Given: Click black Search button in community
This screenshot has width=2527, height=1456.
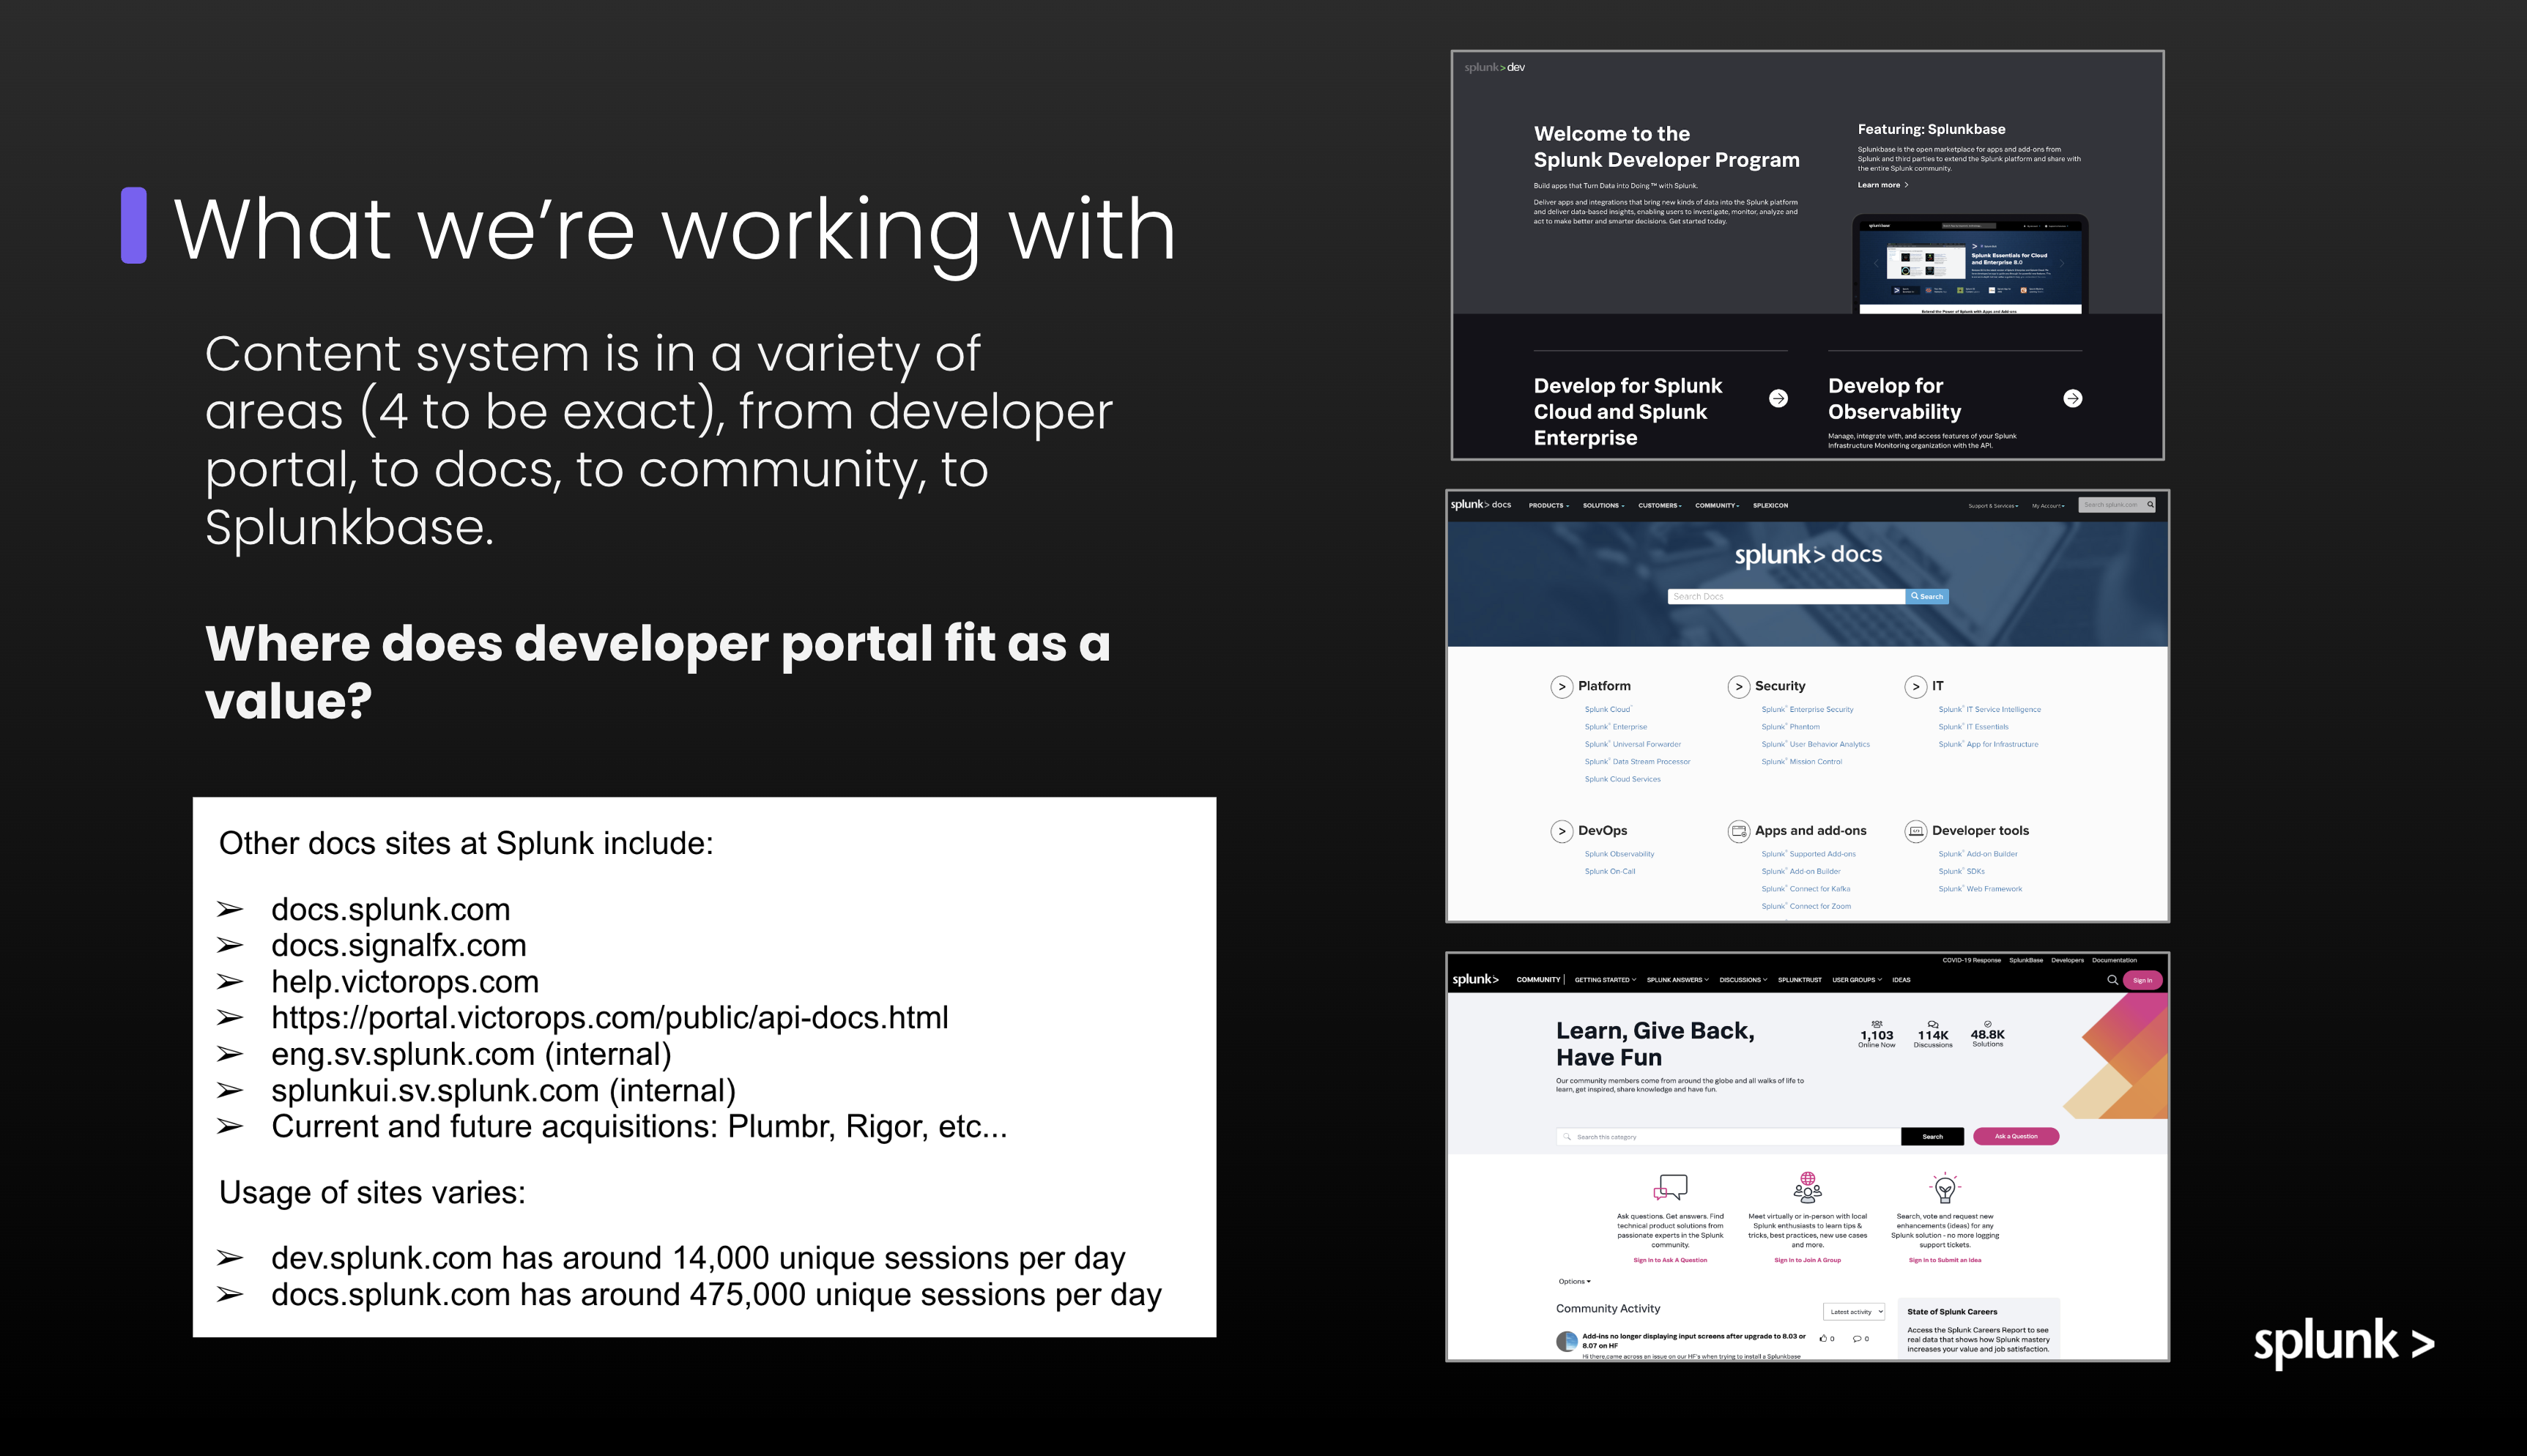Looking at the screenshot, I should [x=1932, y=1137].
